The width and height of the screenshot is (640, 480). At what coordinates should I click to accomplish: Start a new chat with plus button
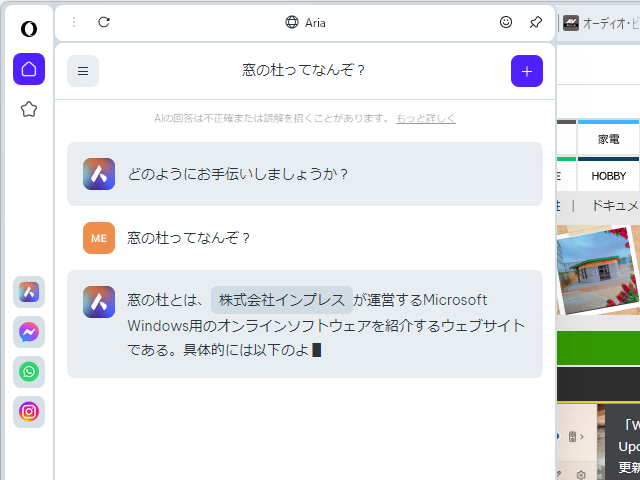[x=527, y=71]
